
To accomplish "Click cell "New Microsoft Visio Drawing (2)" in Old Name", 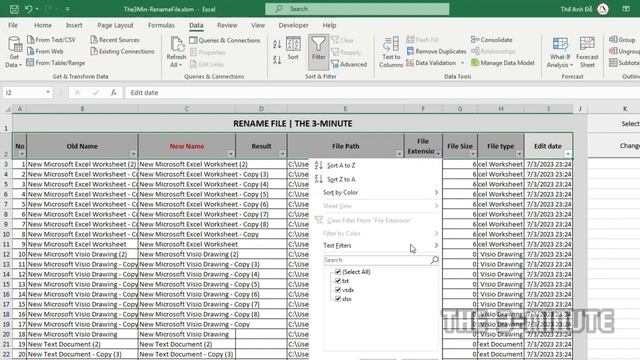I will (82, 254).
